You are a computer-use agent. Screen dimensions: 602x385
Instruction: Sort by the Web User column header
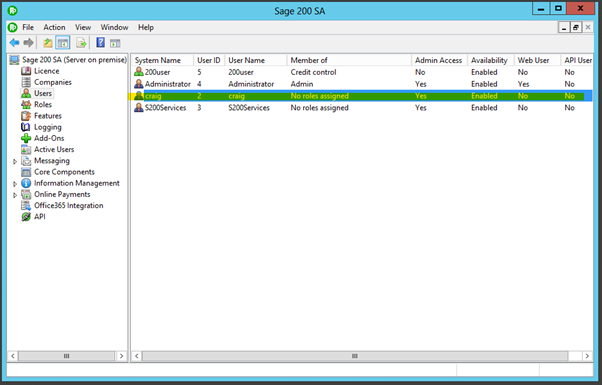(x=537, y=60)
